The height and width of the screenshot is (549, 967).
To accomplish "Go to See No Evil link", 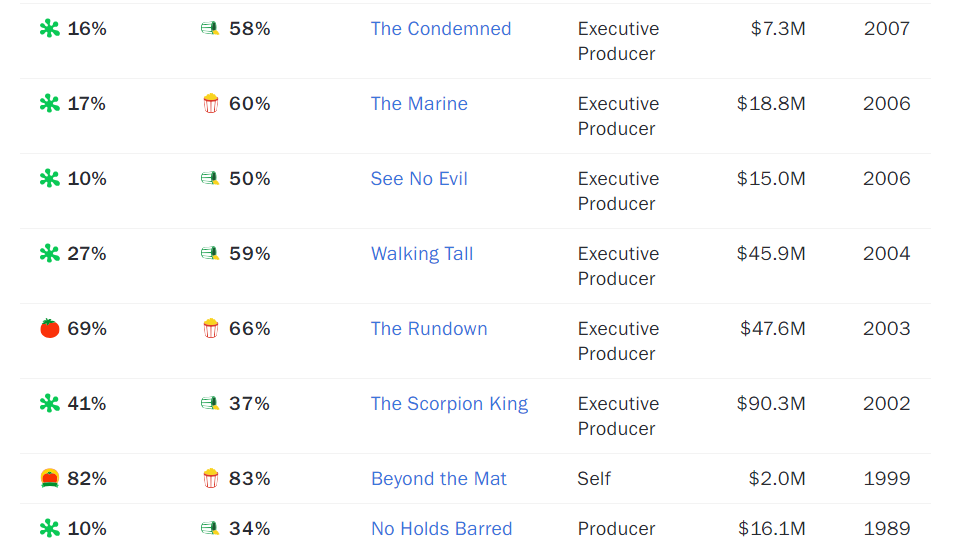I will pos(419,178).
